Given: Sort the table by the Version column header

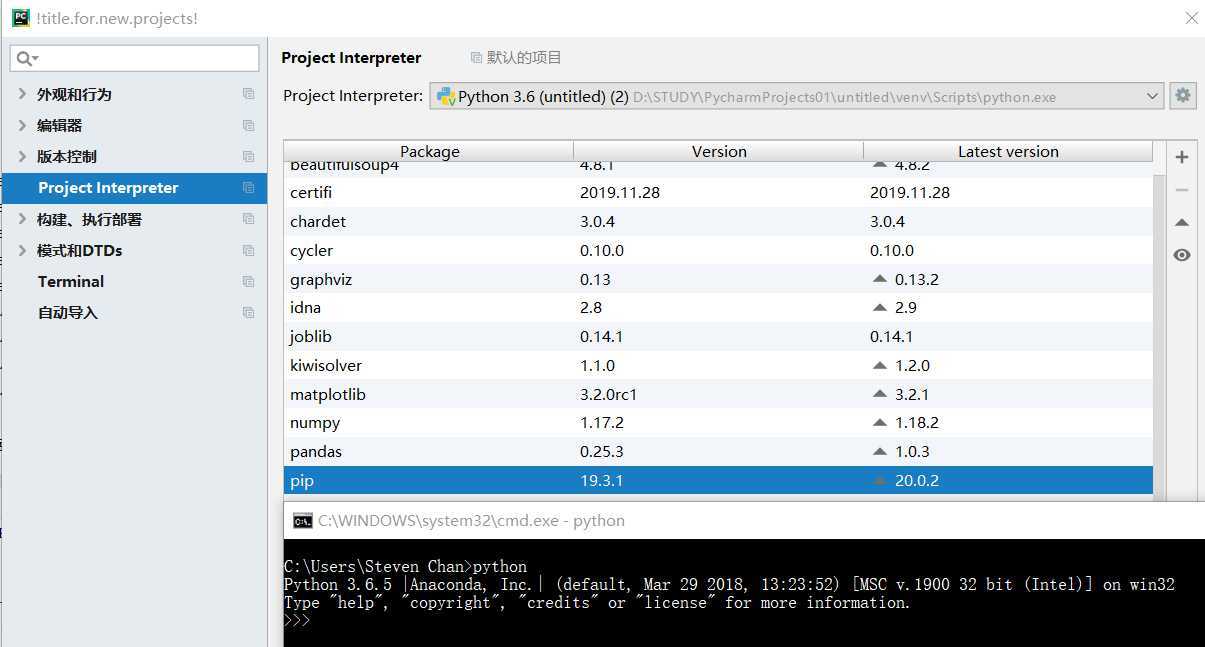Looking at the screenshot, I should (719, 151).
